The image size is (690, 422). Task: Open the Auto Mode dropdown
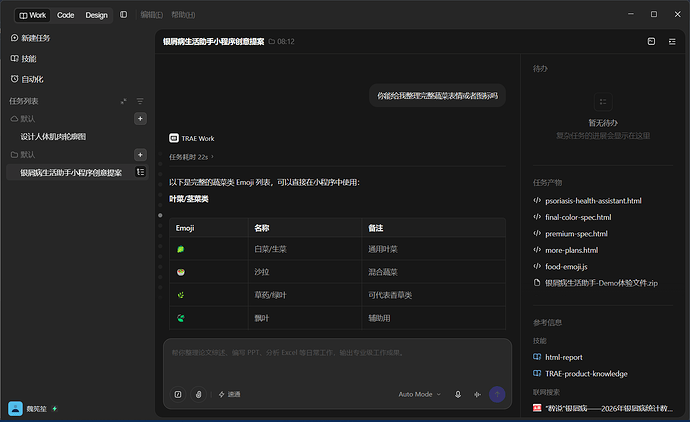(419, 394)
